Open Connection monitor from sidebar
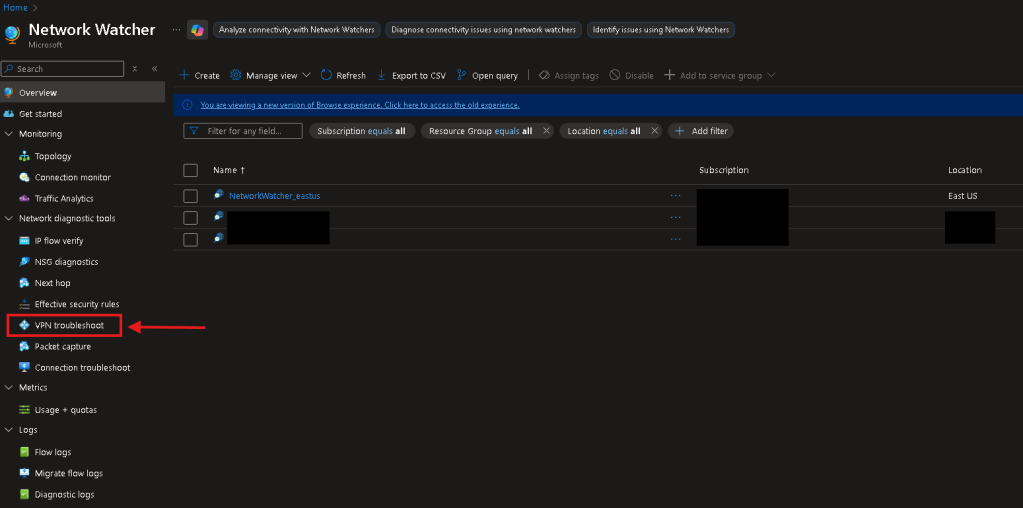 click(x=72, y=177)
